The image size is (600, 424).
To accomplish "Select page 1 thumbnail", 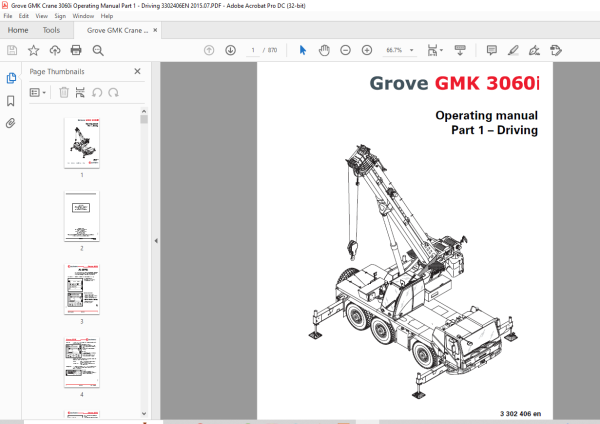I will point(82,143).
